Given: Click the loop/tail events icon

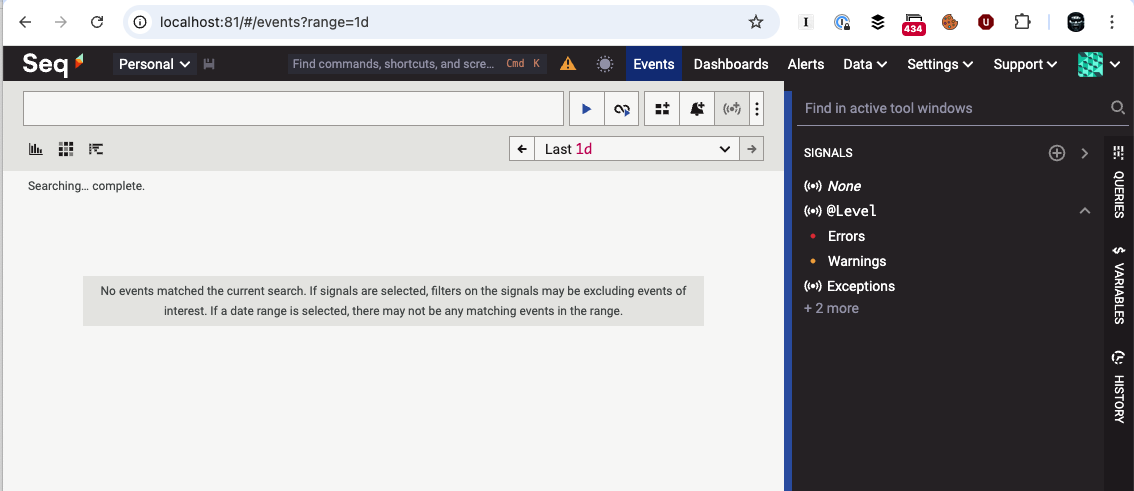Looking at the screenshot, I should (x=621, y=109).
